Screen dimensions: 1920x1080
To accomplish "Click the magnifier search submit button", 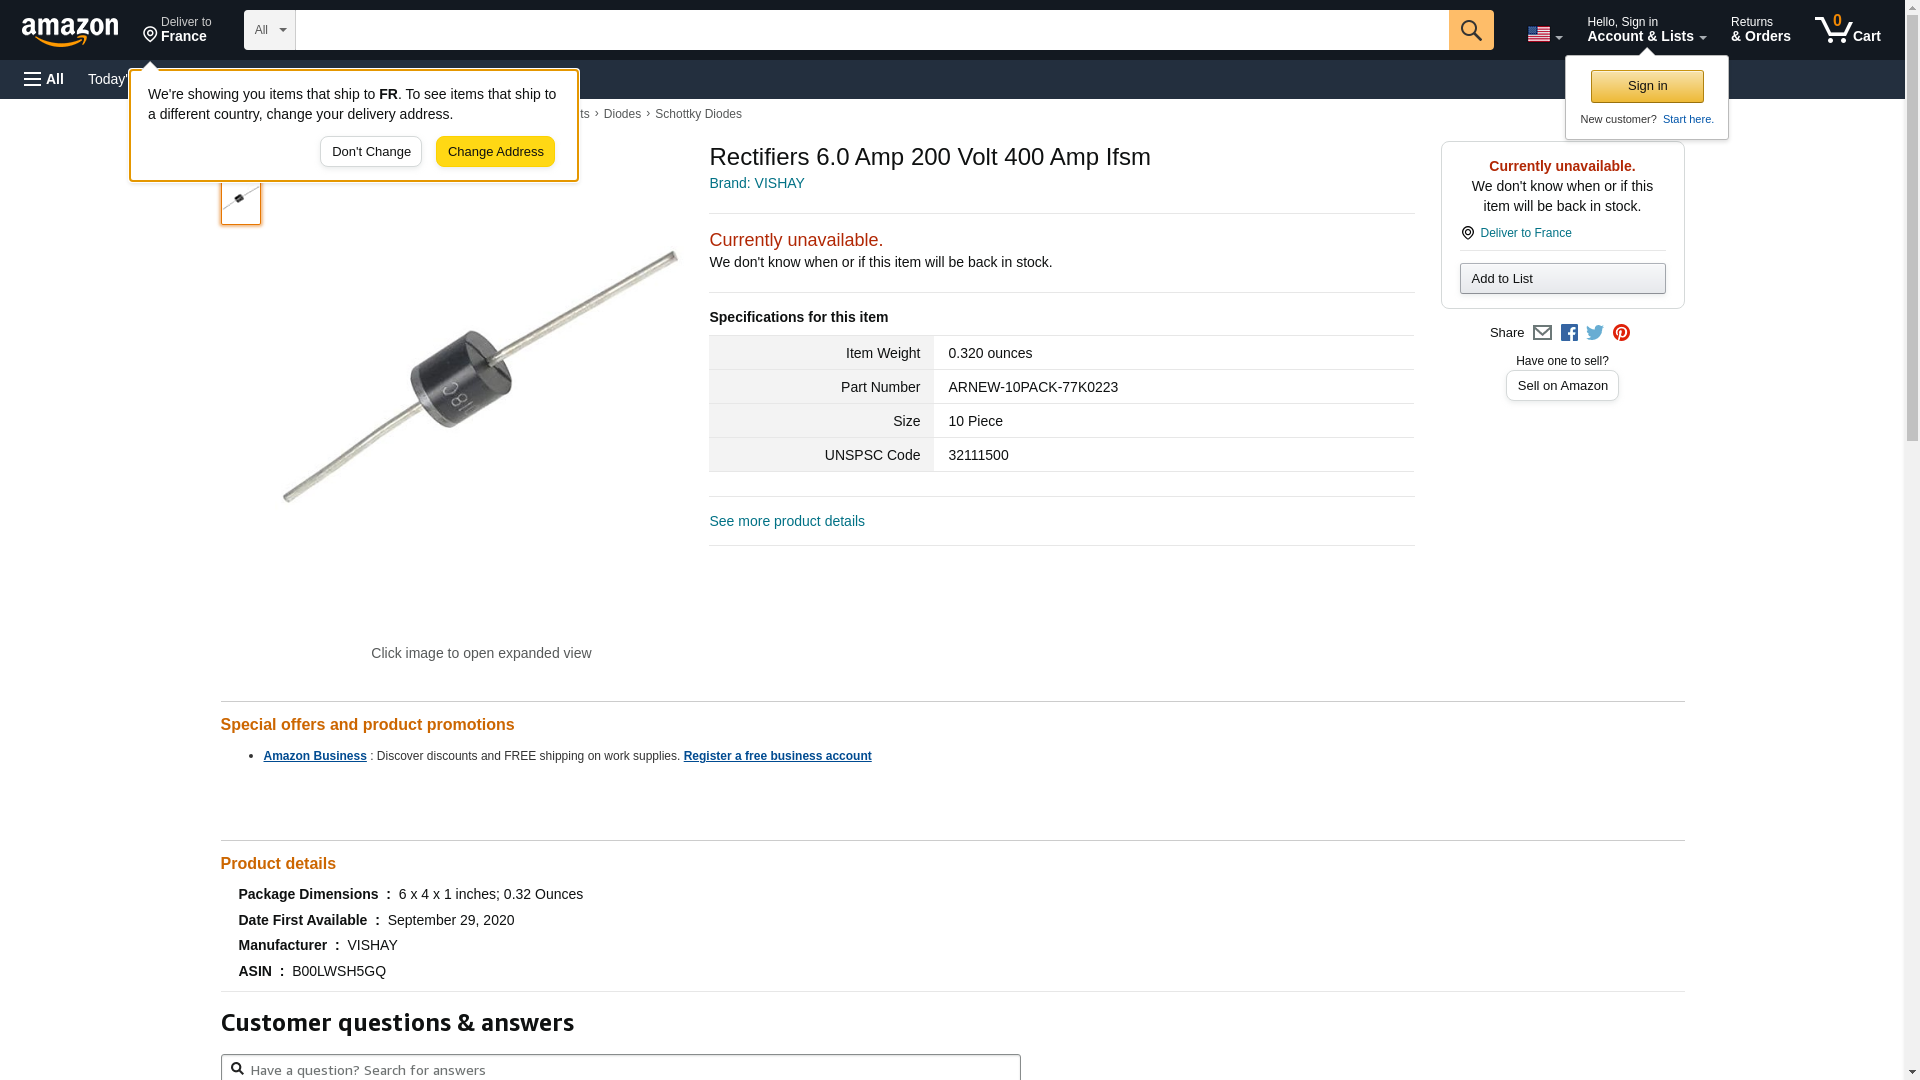I will [x=1470, y=30].
